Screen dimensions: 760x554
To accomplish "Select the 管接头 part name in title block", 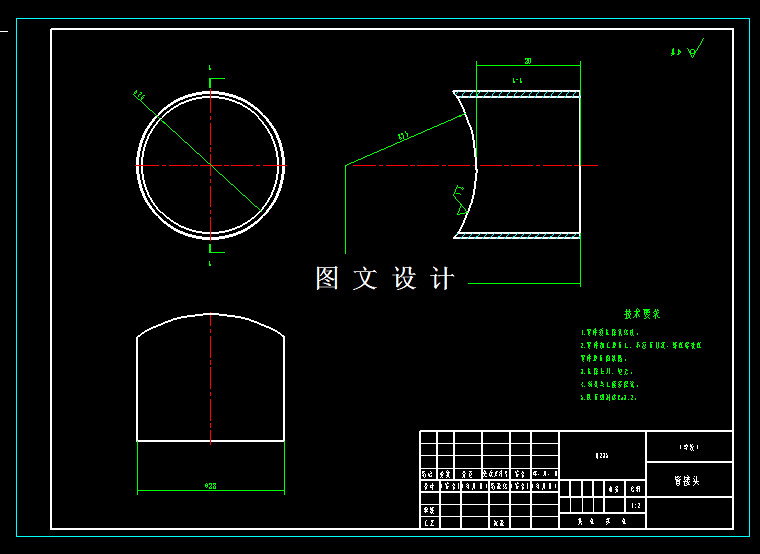I will click(x=687, y=481).
